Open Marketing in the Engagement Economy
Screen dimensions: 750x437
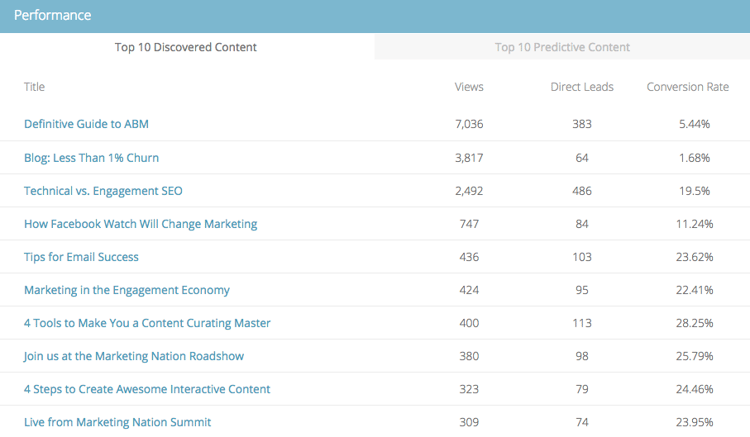127,290
